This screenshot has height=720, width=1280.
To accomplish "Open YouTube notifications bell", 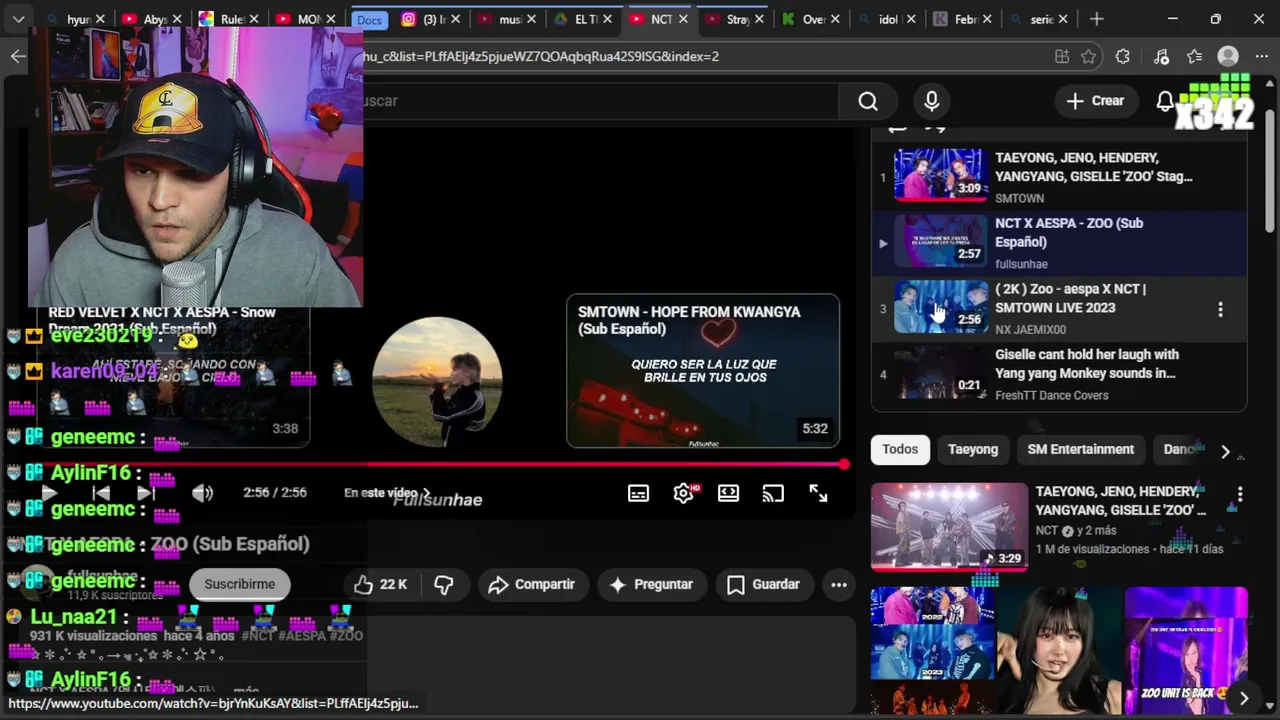I will tap(1165, 101).
